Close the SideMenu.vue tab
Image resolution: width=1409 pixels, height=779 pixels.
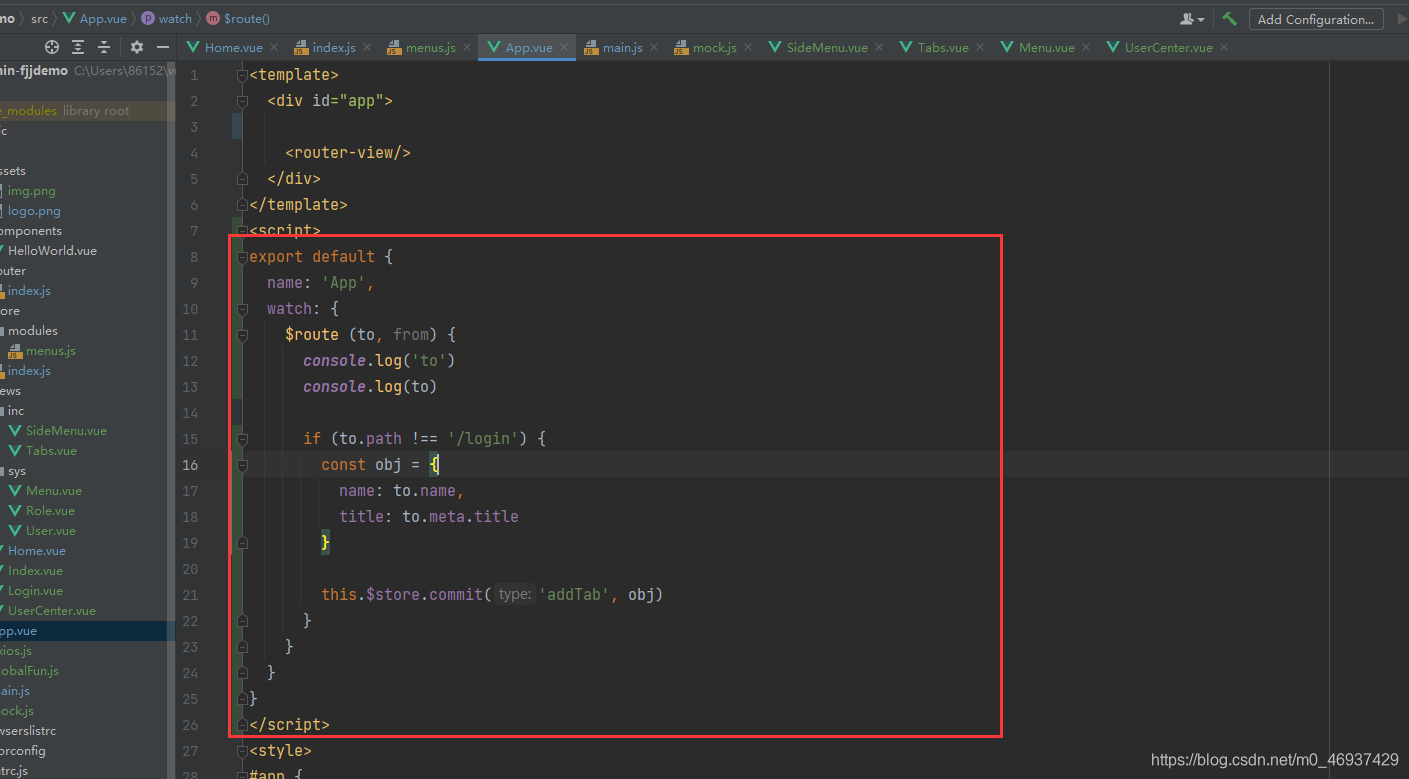point(879,47)
